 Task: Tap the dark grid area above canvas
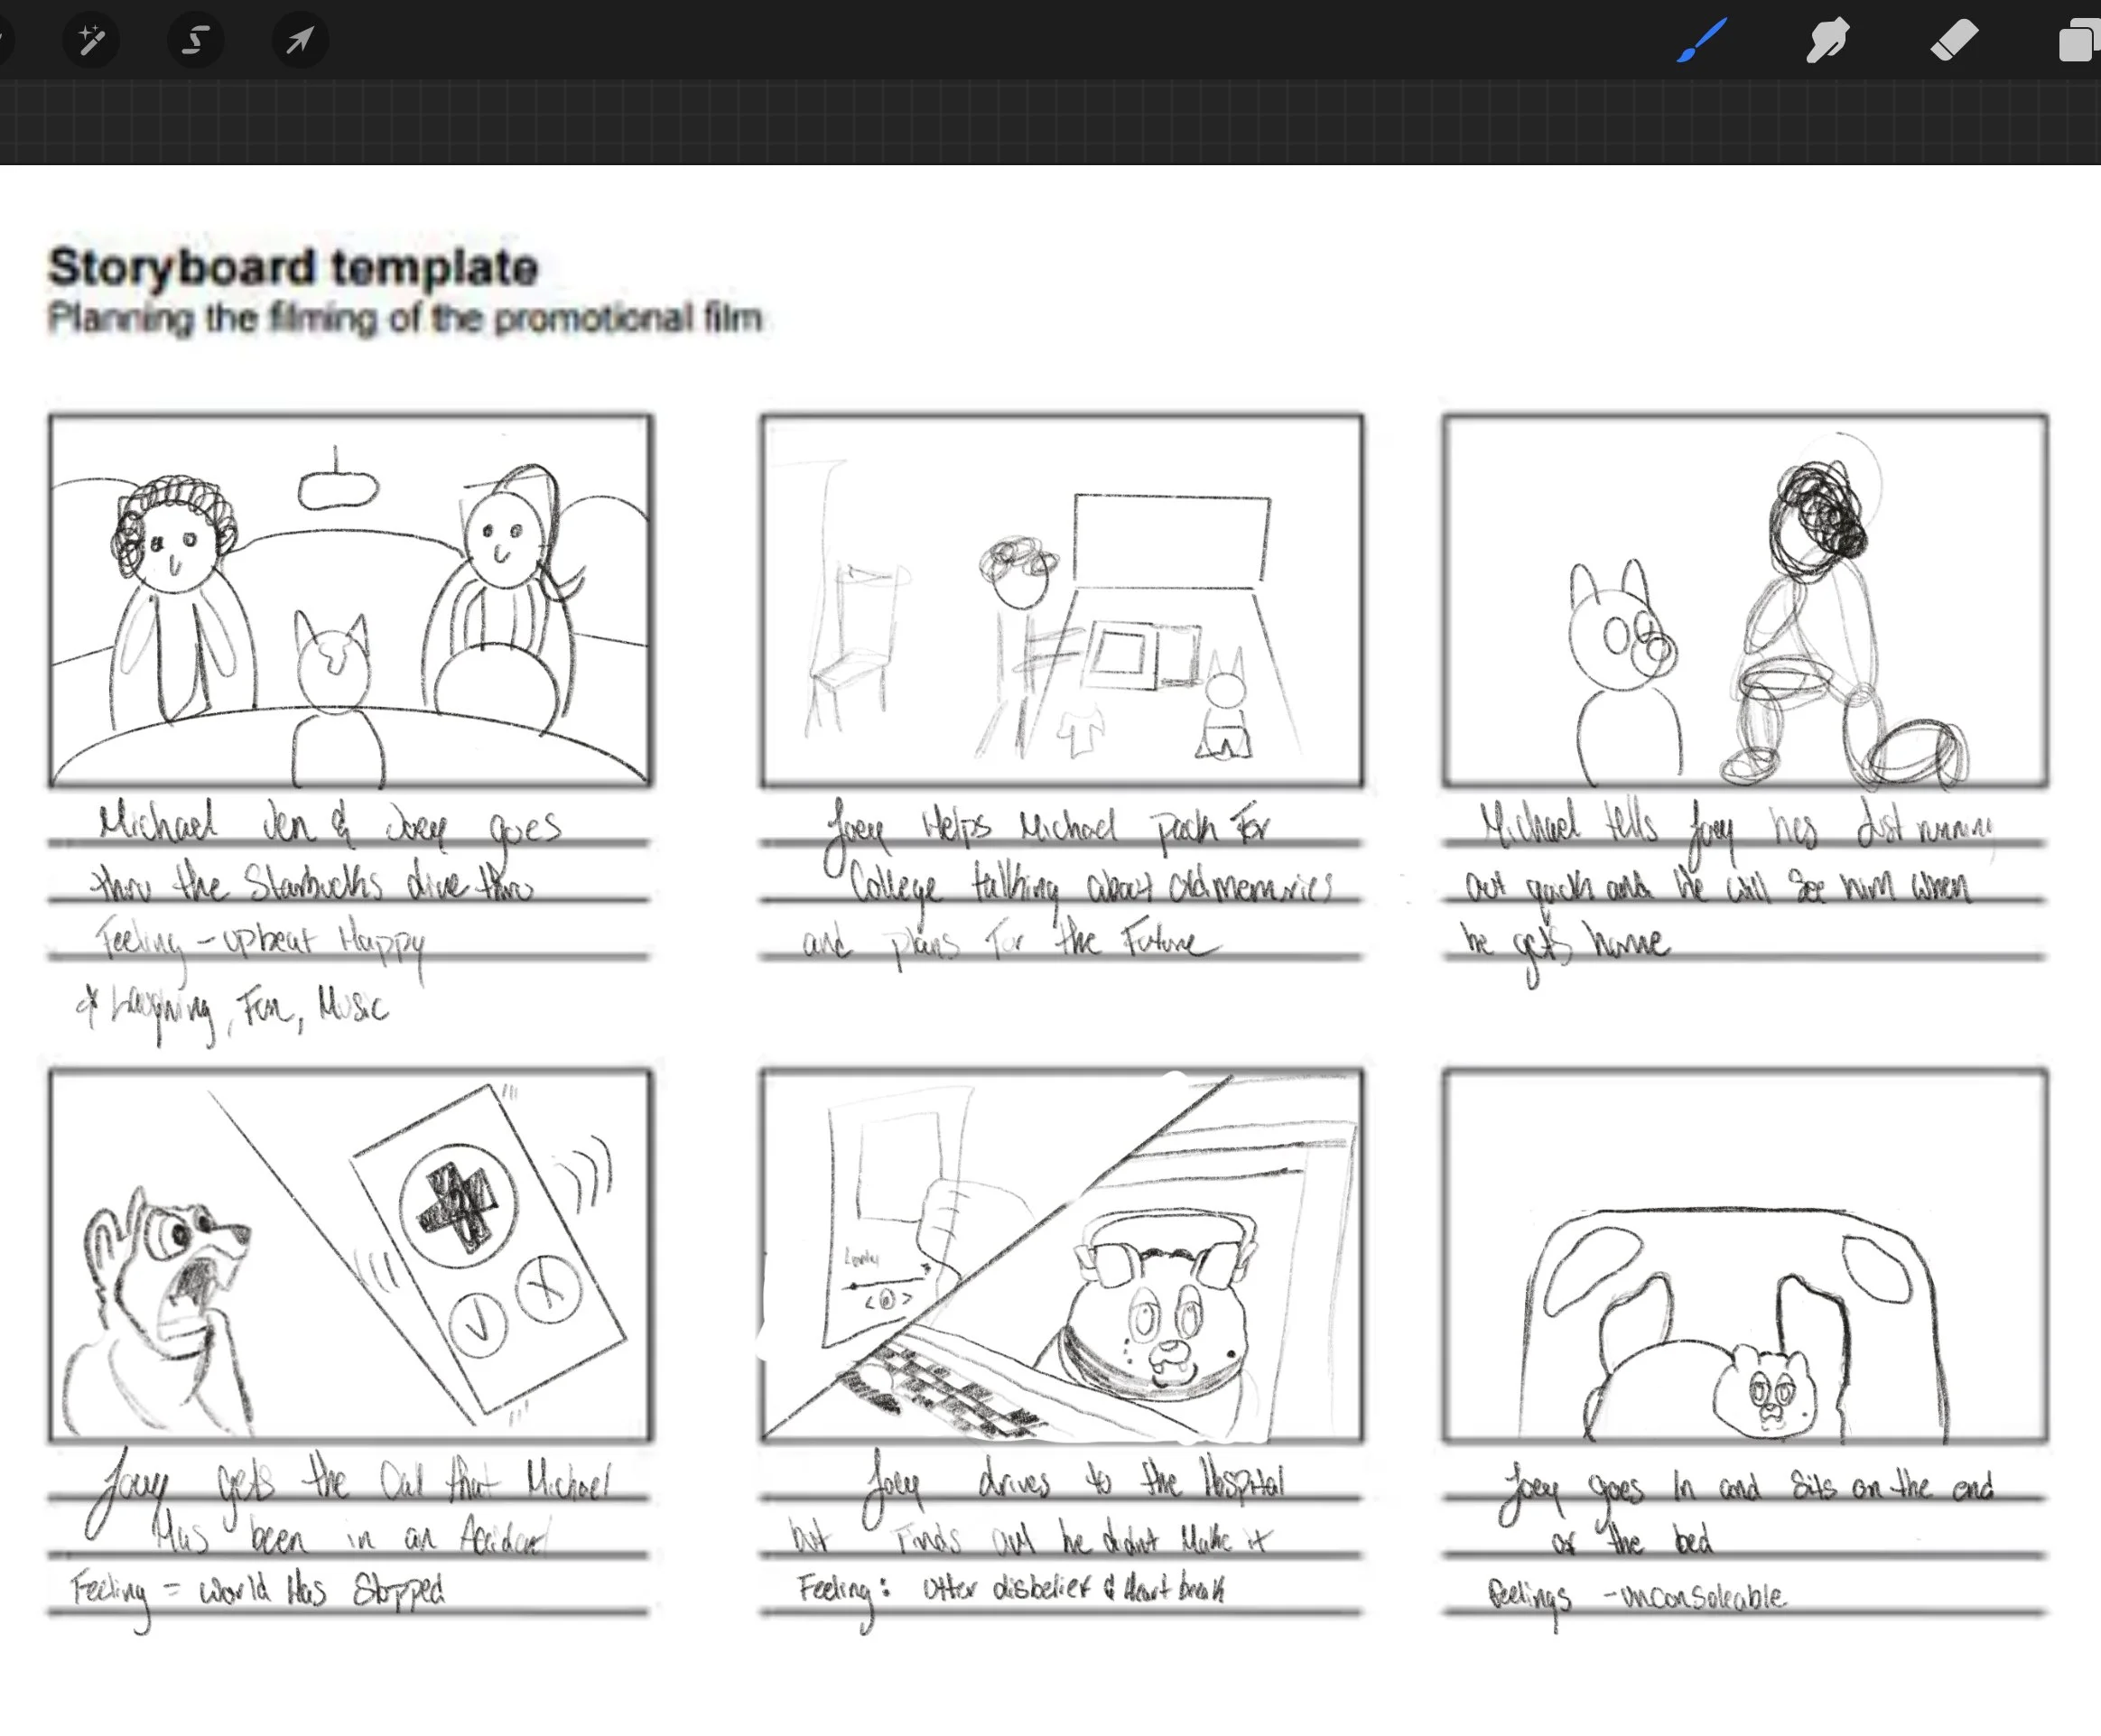(x=1050, y=122)
